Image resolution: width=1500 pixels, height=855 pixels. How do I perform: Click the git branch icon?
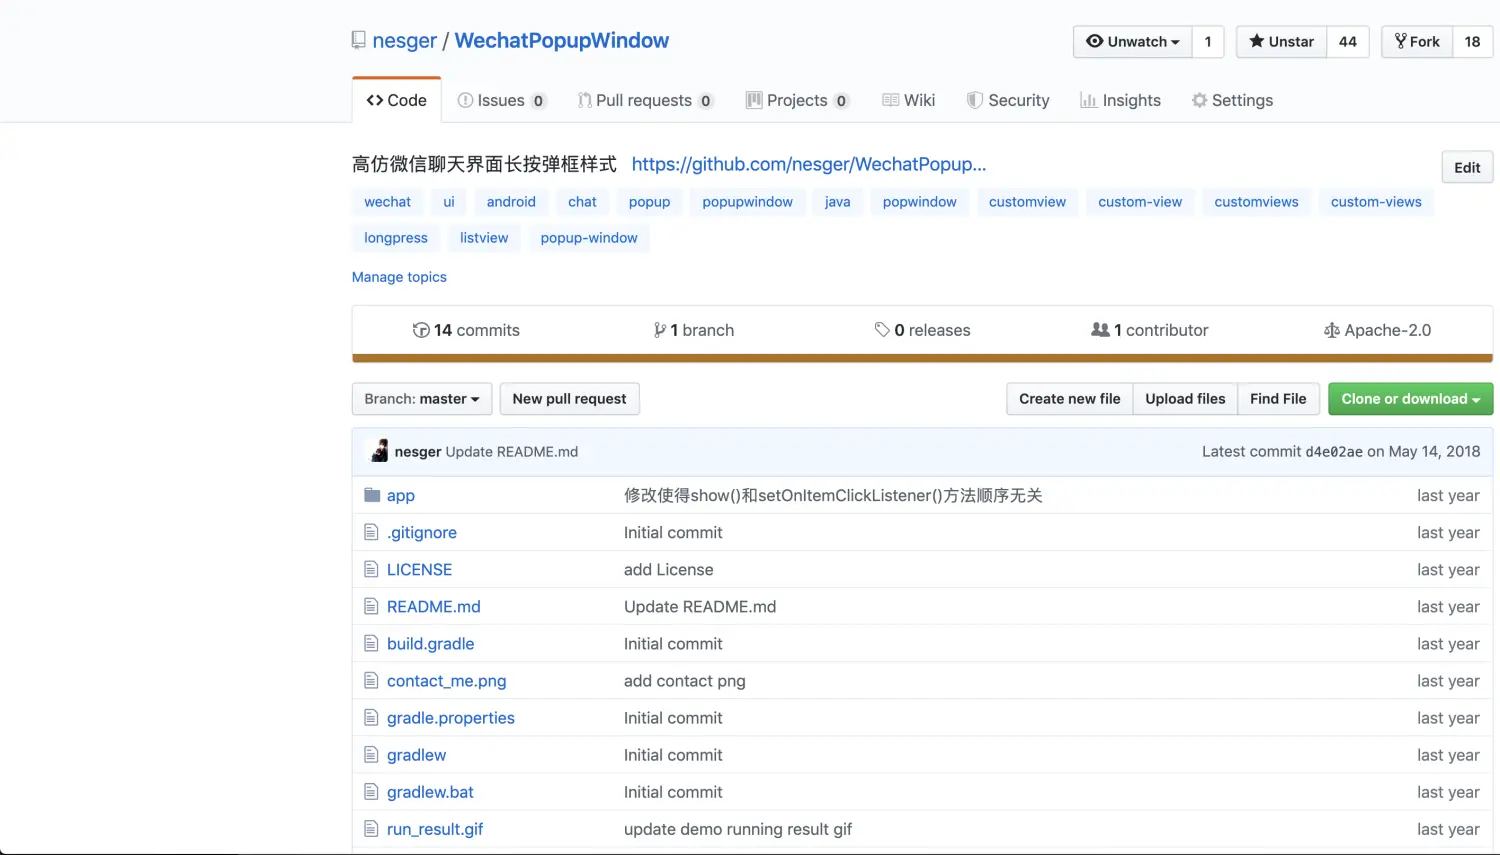pyautogui.click(x=660, y=330)
